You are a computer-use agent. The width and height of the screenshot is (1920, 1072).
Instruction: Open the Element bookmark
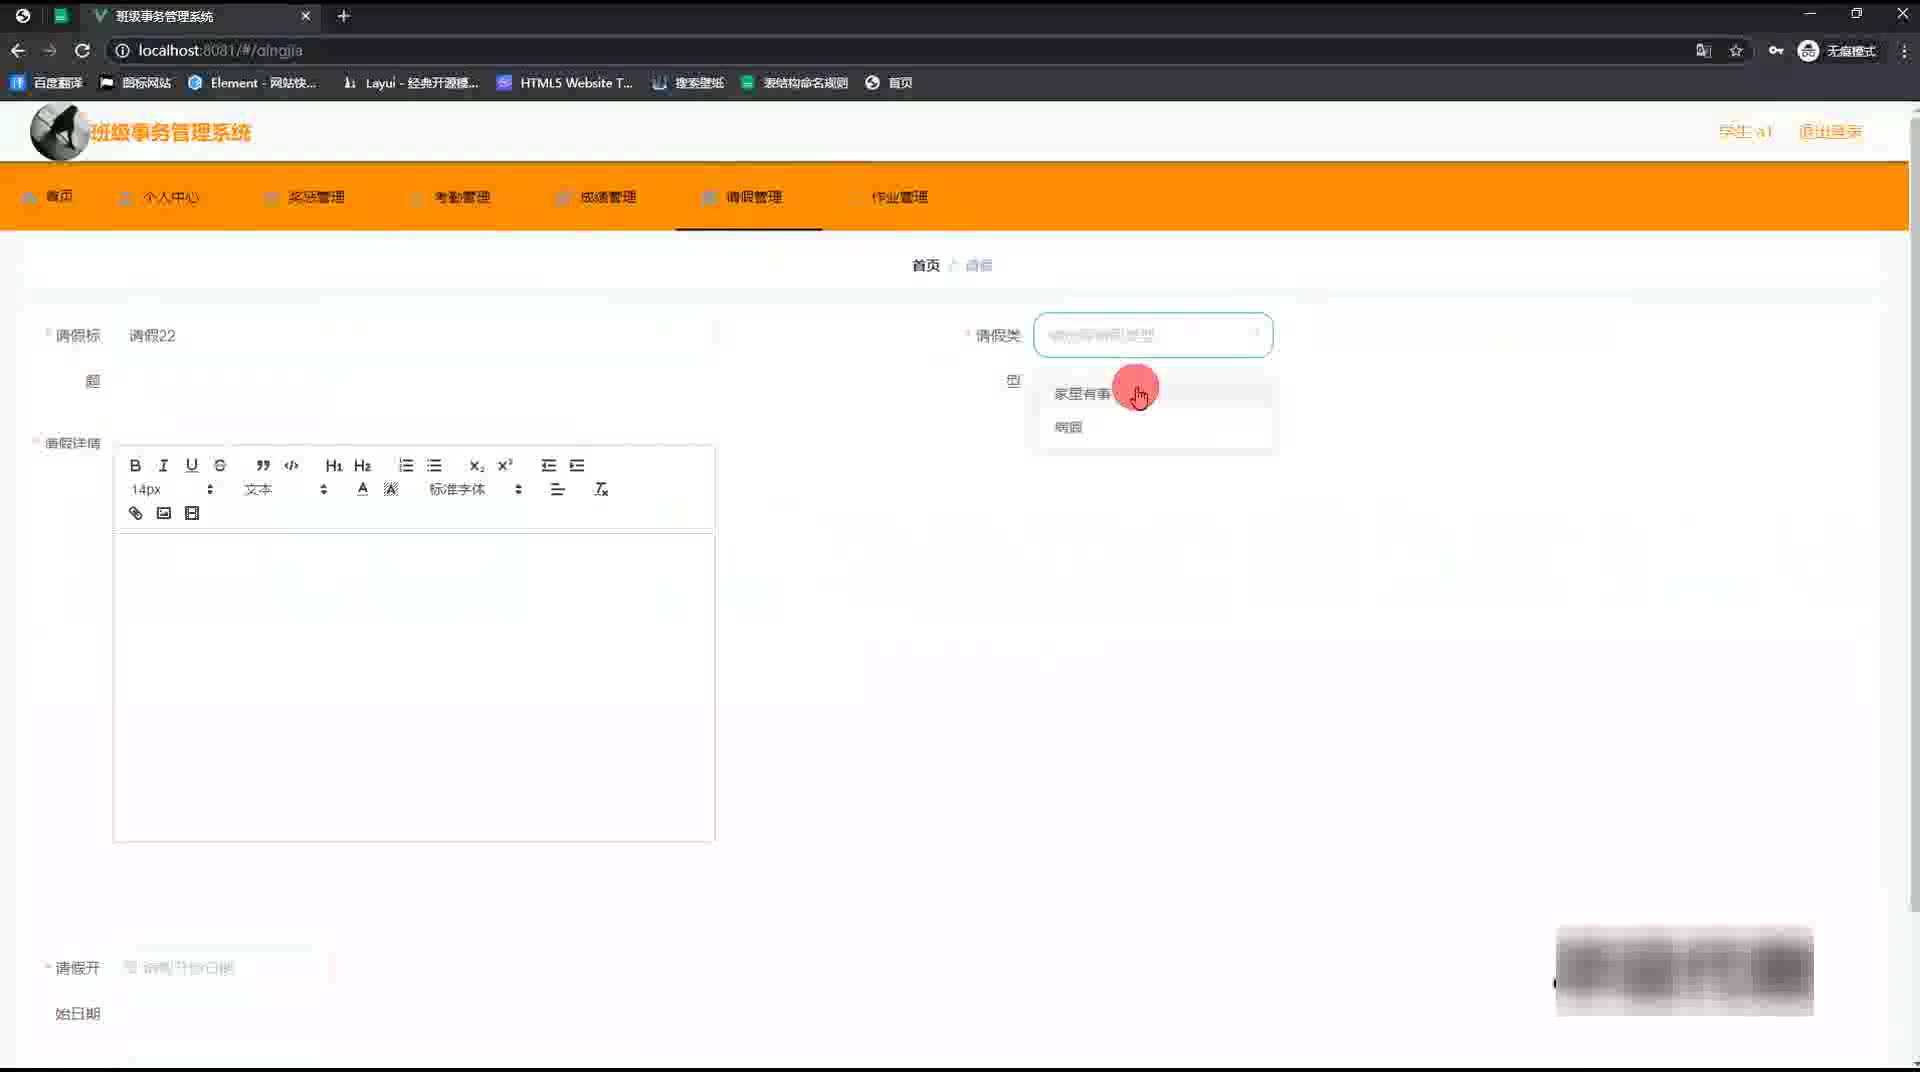click(252, 83)
